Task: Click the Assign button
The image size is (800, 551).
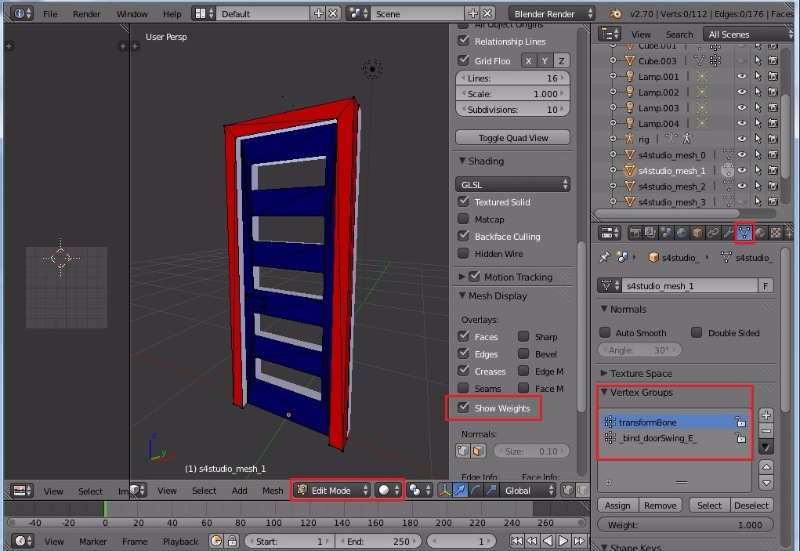Action: point(617,505)
